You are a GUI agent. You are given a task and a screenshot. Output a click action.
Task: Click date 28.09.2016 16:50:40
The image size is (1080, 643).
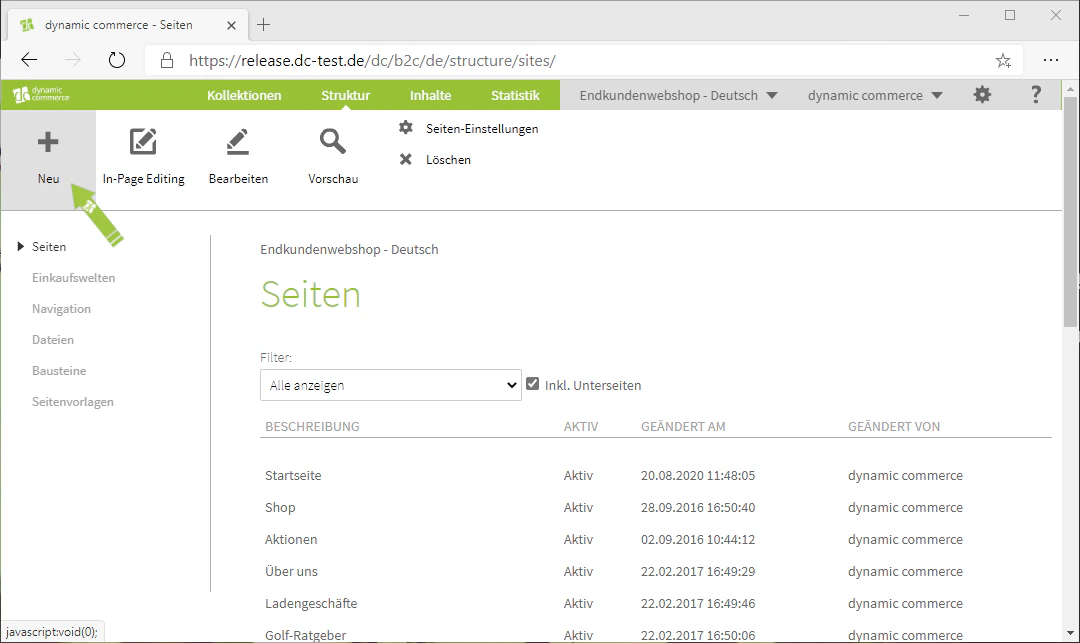click(x=698, y=507)
